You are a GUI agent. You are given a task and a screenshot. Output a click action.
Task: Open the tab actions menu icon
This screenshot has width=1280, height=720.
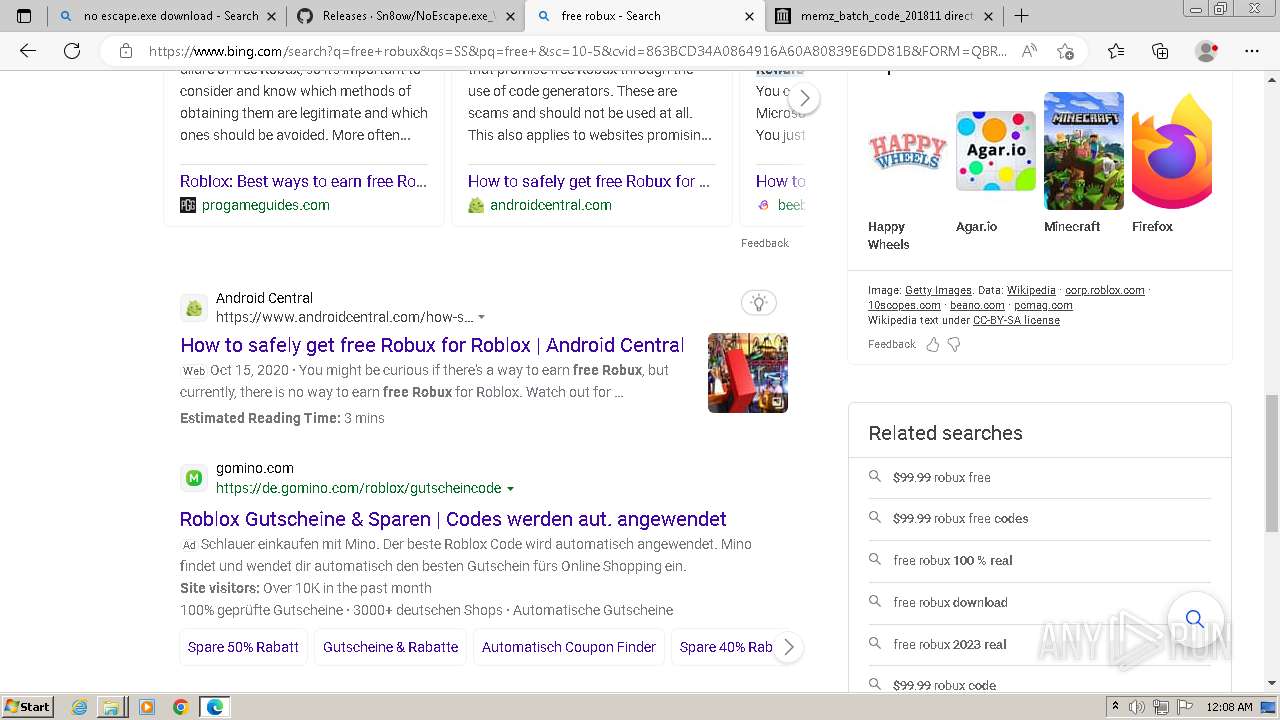(x=25, y=16)
